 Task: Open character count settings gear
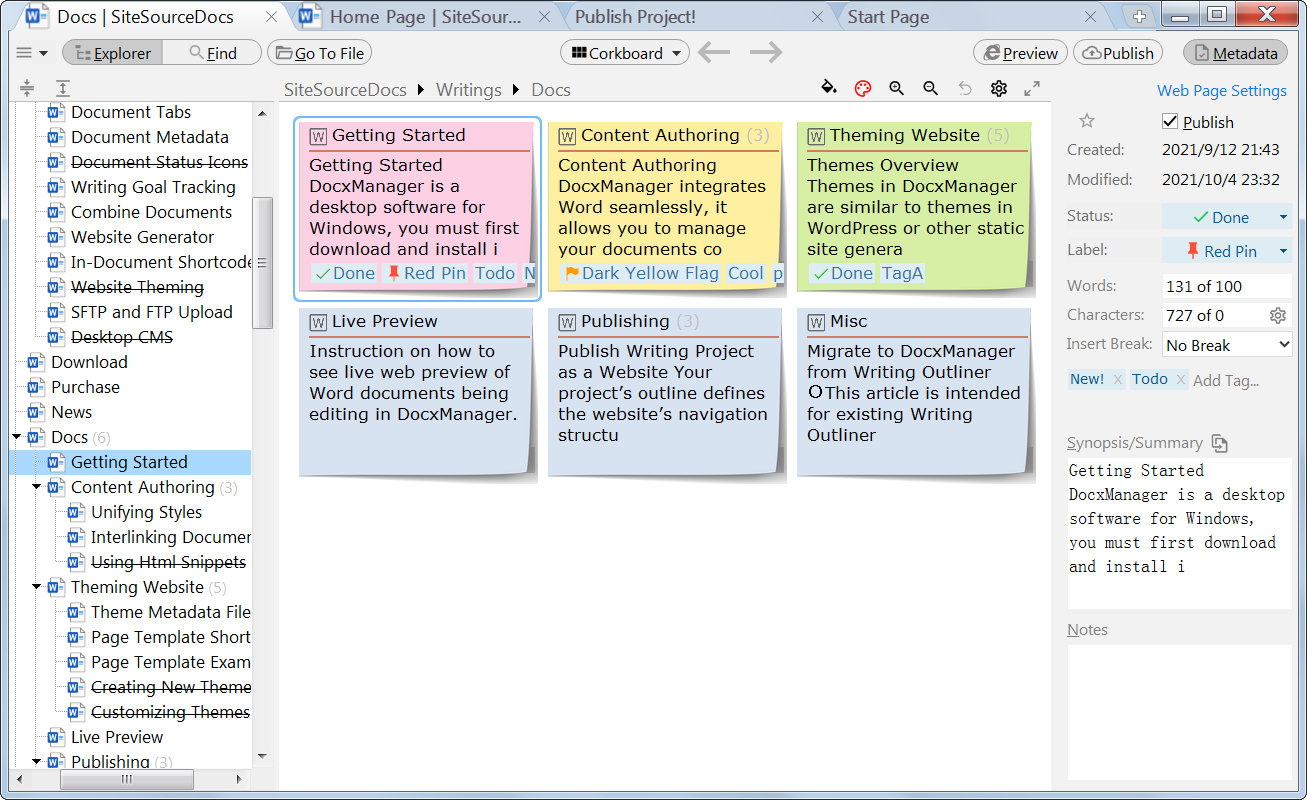1278,315
